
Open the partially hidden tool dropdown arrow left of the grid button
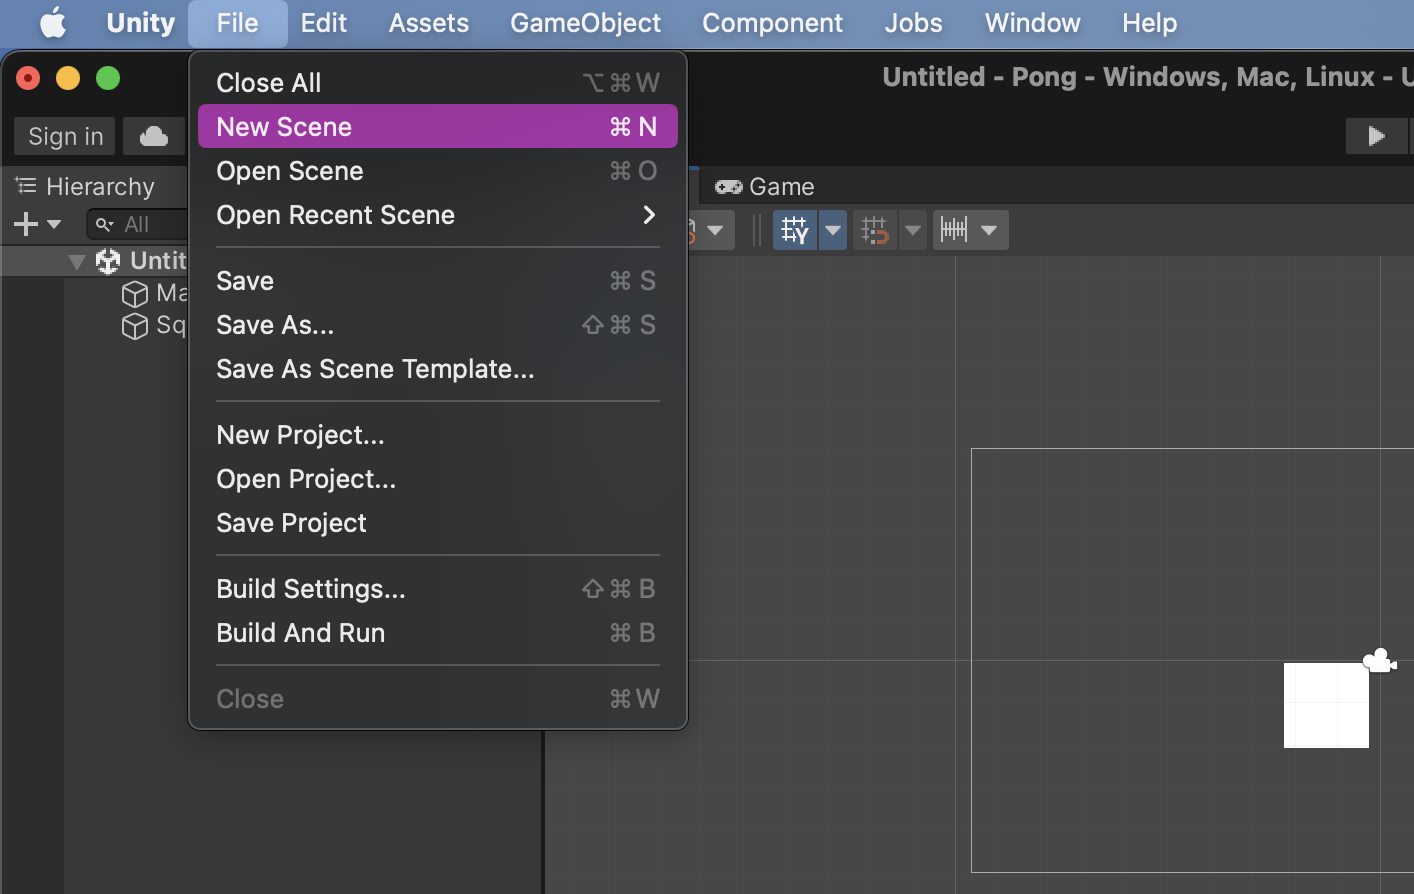pos(715,230)
